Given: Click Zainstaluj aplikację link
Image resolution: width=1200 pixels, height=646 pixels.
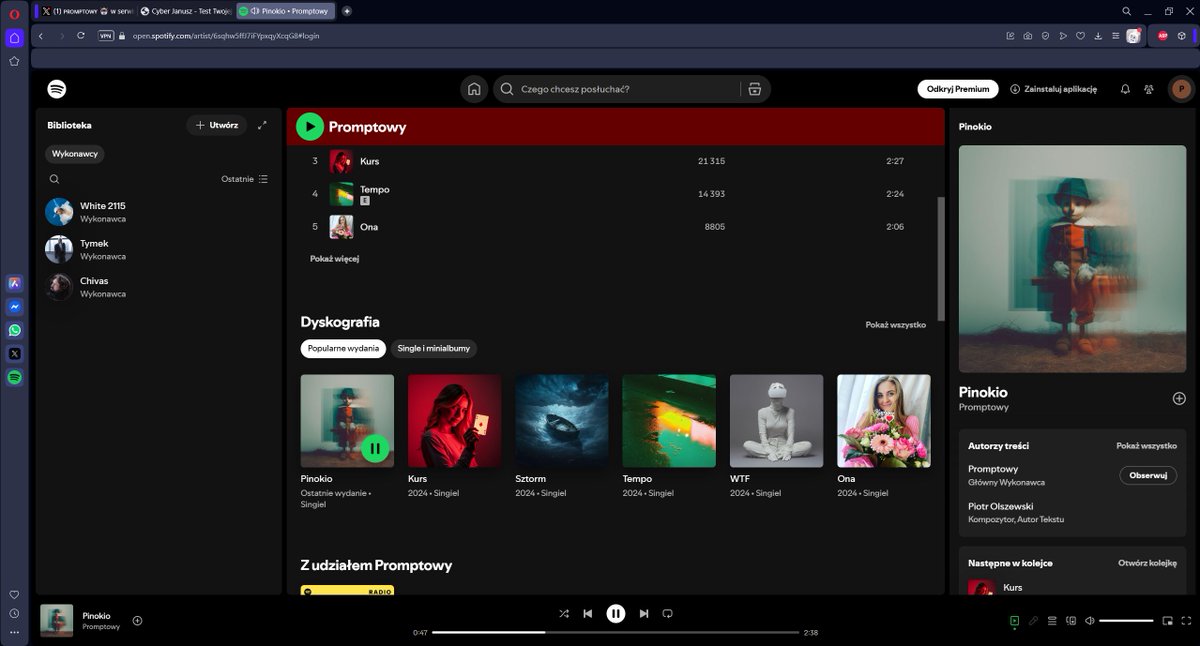Looking at the screenshot, I should click(1053, 89).
